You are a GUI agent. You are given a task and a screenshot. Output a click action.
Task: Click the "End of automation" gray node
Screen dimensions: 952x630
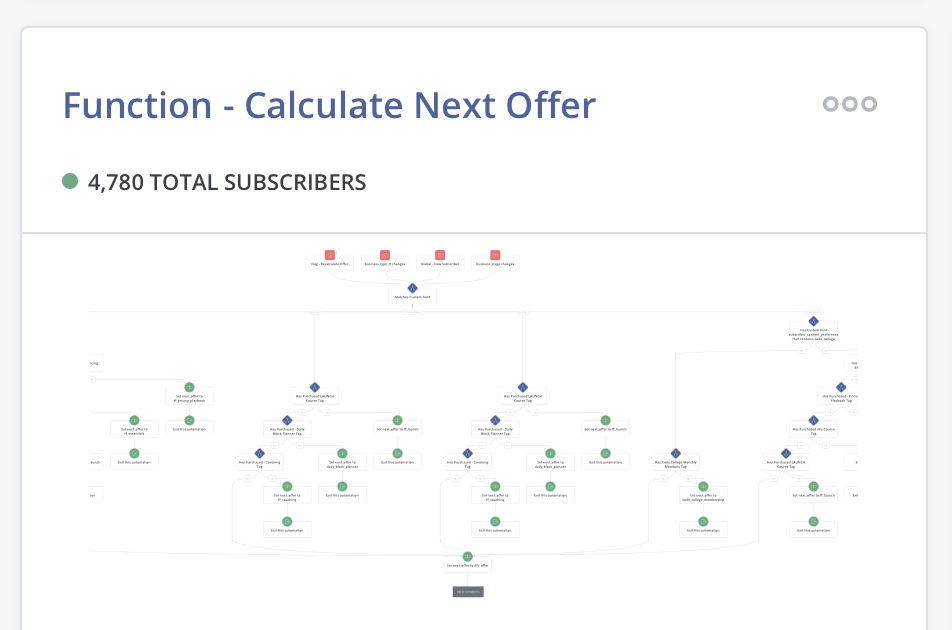click(x=467, y=591)
